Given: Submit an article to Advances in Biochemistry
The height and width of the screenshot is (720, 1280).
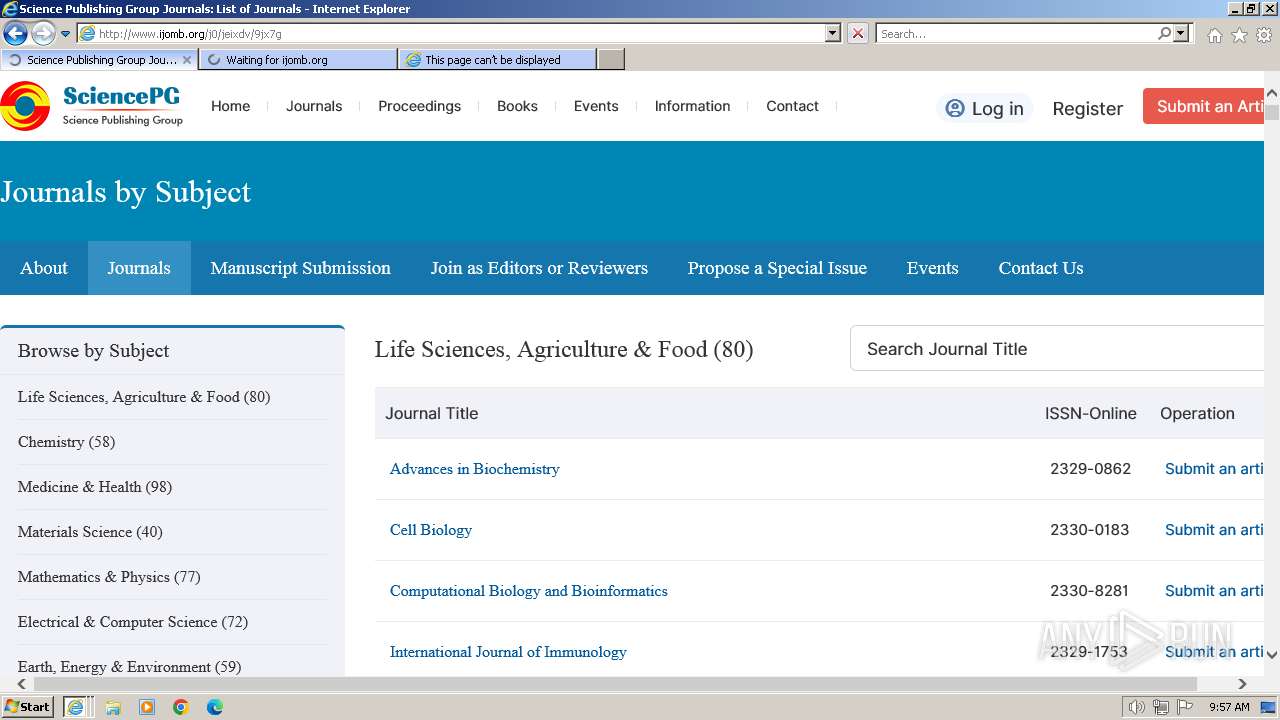Looking at the screenshot, I should pyautogui.click(x=1214, y=469).
